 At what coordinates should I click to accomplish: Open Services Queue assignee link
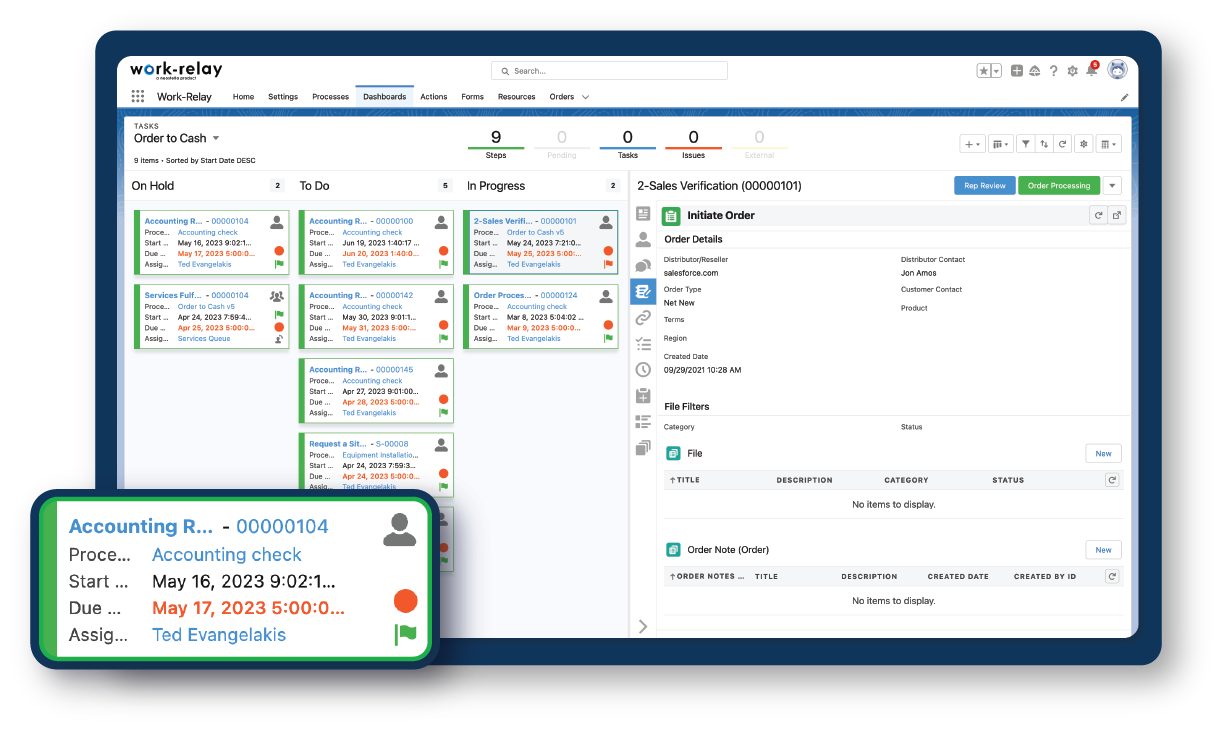(204, 338)
